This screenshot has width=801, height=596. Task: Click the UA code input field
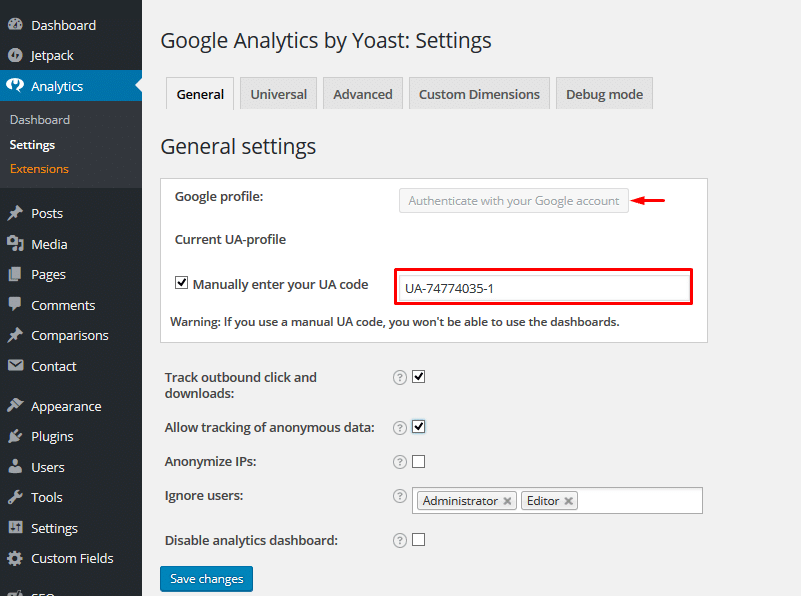coord(544,288)
